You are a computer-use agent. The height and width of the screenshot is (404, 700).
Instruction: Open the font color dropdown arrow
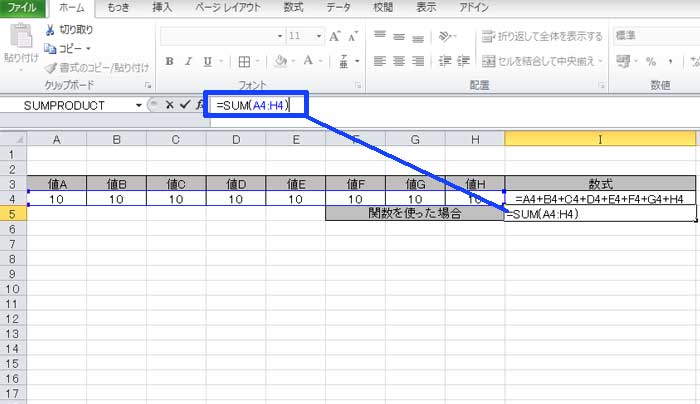(x=321, y=61)
